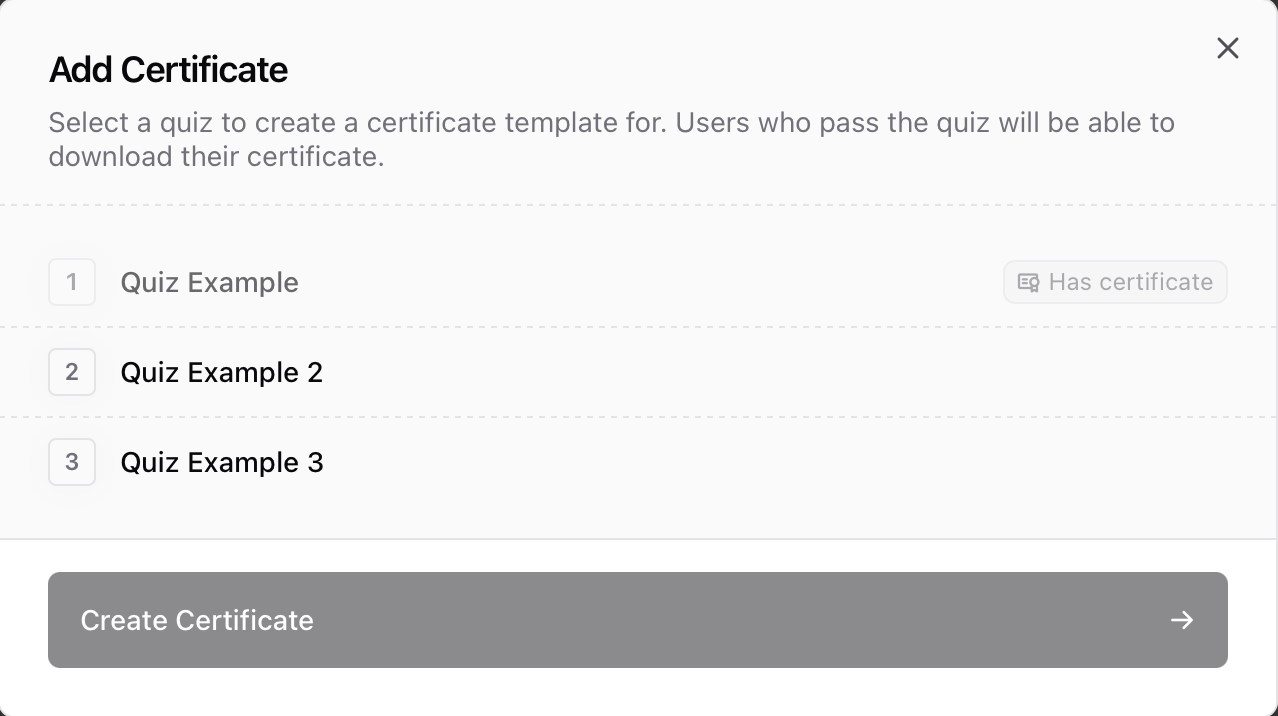The height and width of the screenshot is (716, 1278).
Task: Click the Create Certificate progress bar area
Action: (x=637, y=620)
